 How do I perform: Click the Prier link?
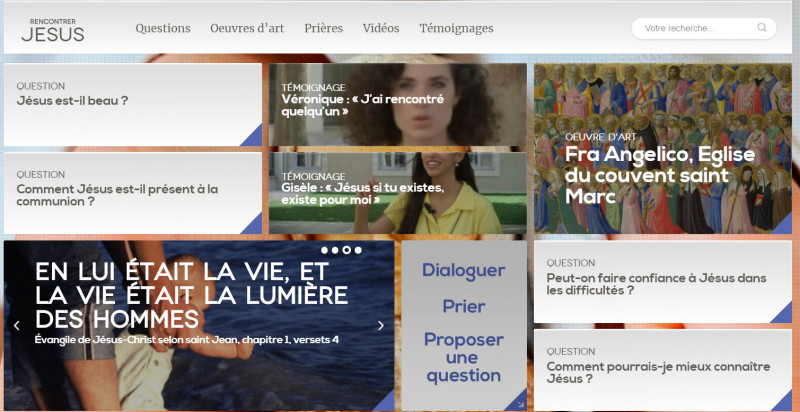463,307
